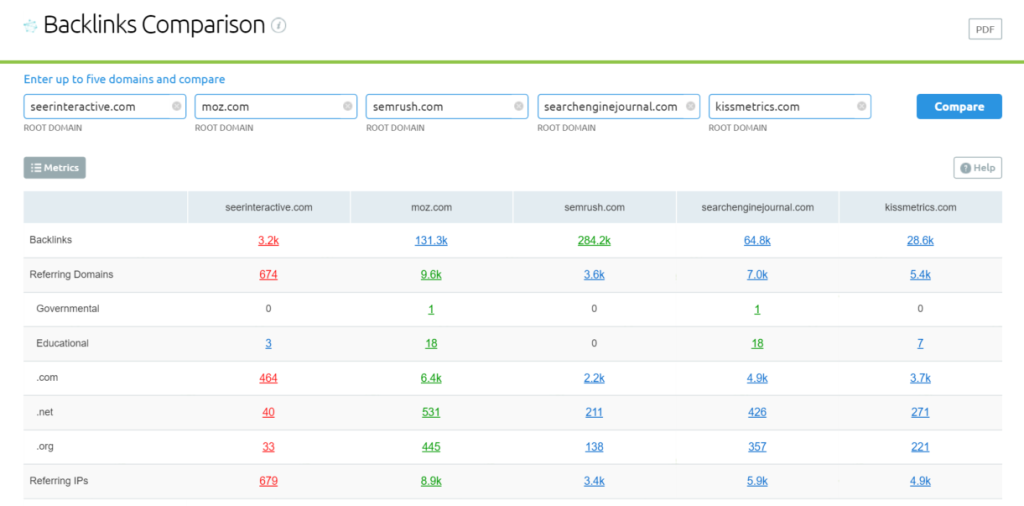Click the snowflake icon next to page title

(x=30, y=26)
